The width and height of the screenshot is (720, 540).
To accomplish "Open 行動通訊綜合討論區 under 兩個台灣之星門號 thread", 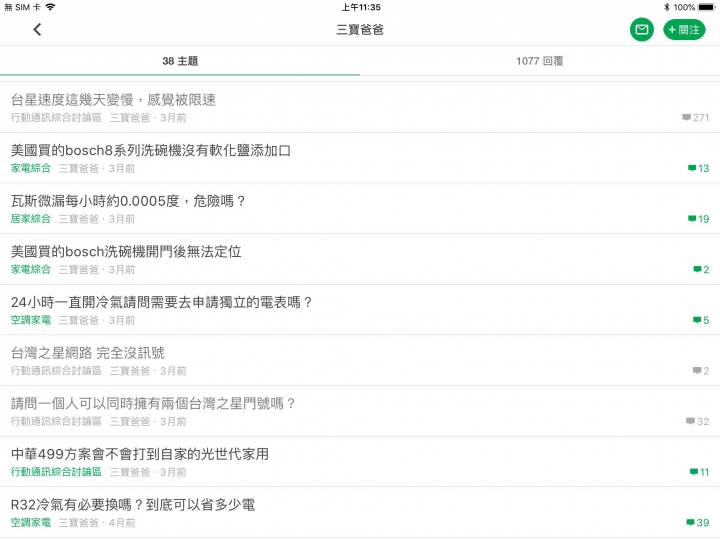I will 56,421.
